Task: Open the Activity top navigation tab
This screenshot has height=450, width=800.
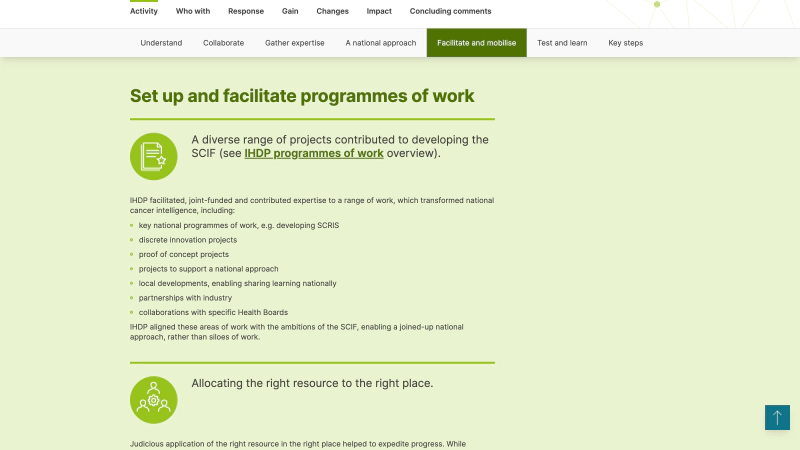Action: 144,12
